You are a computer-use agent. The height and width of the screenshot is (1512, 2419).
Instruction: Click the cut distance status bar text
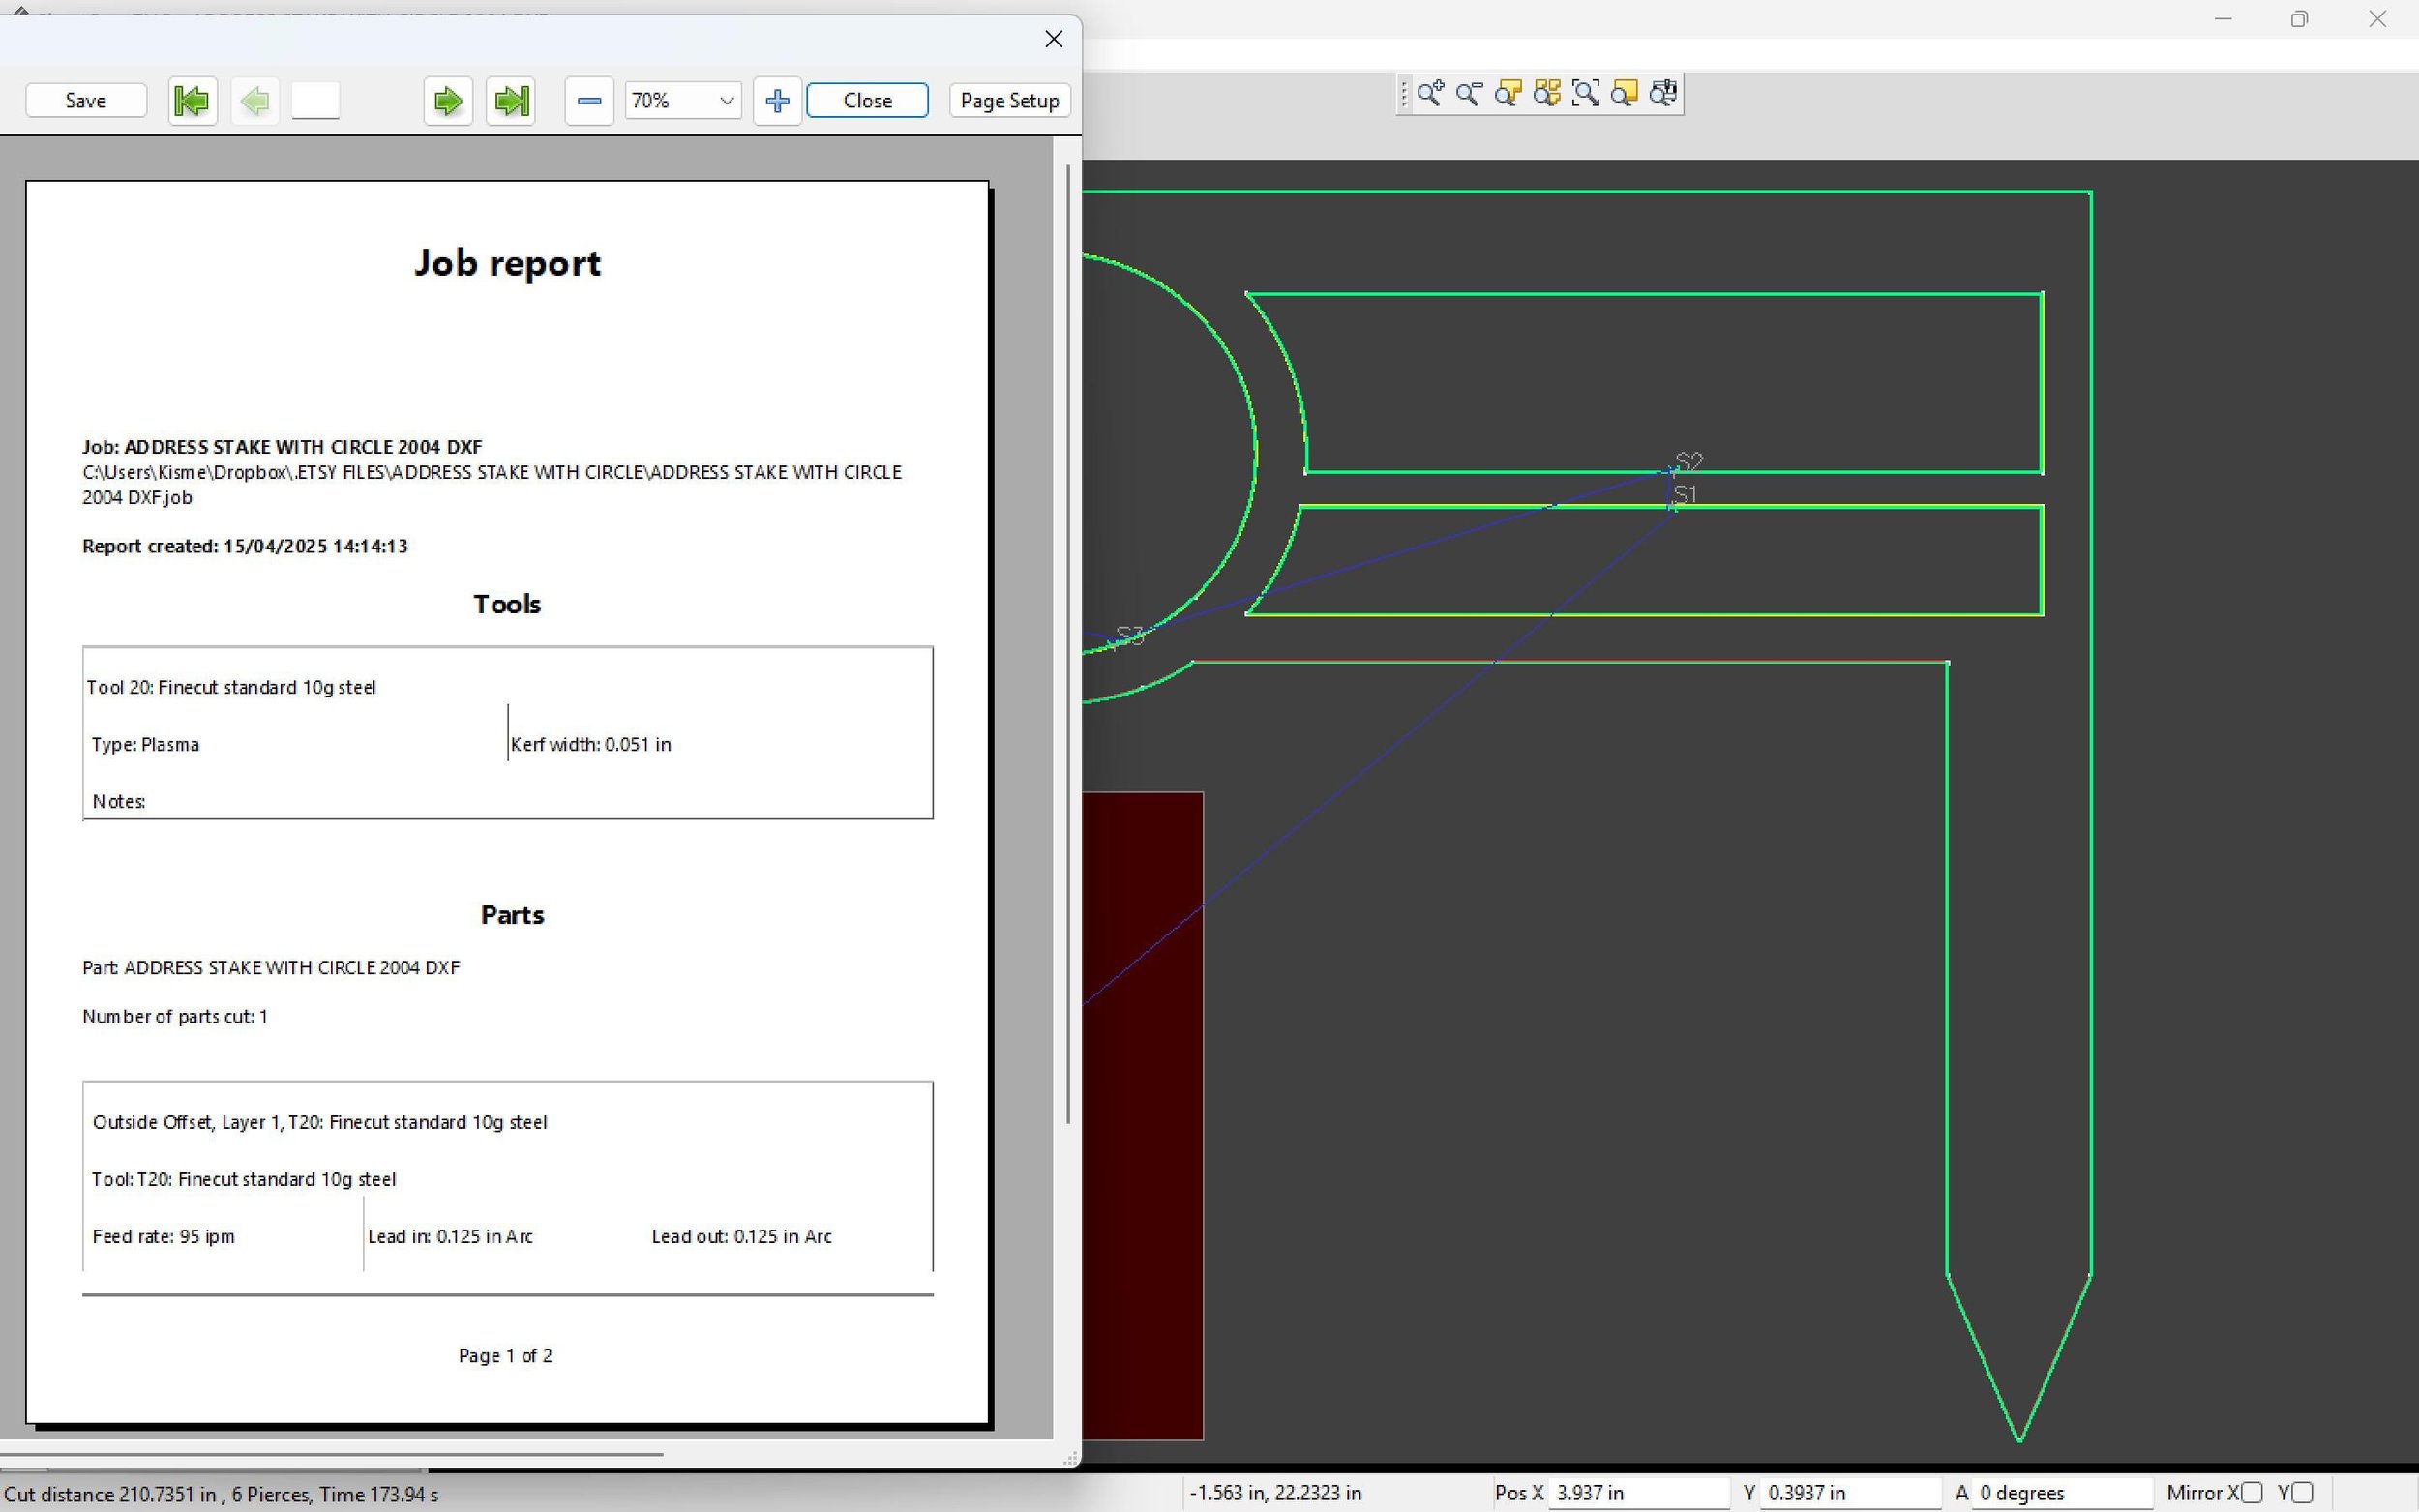point(221,1494)
